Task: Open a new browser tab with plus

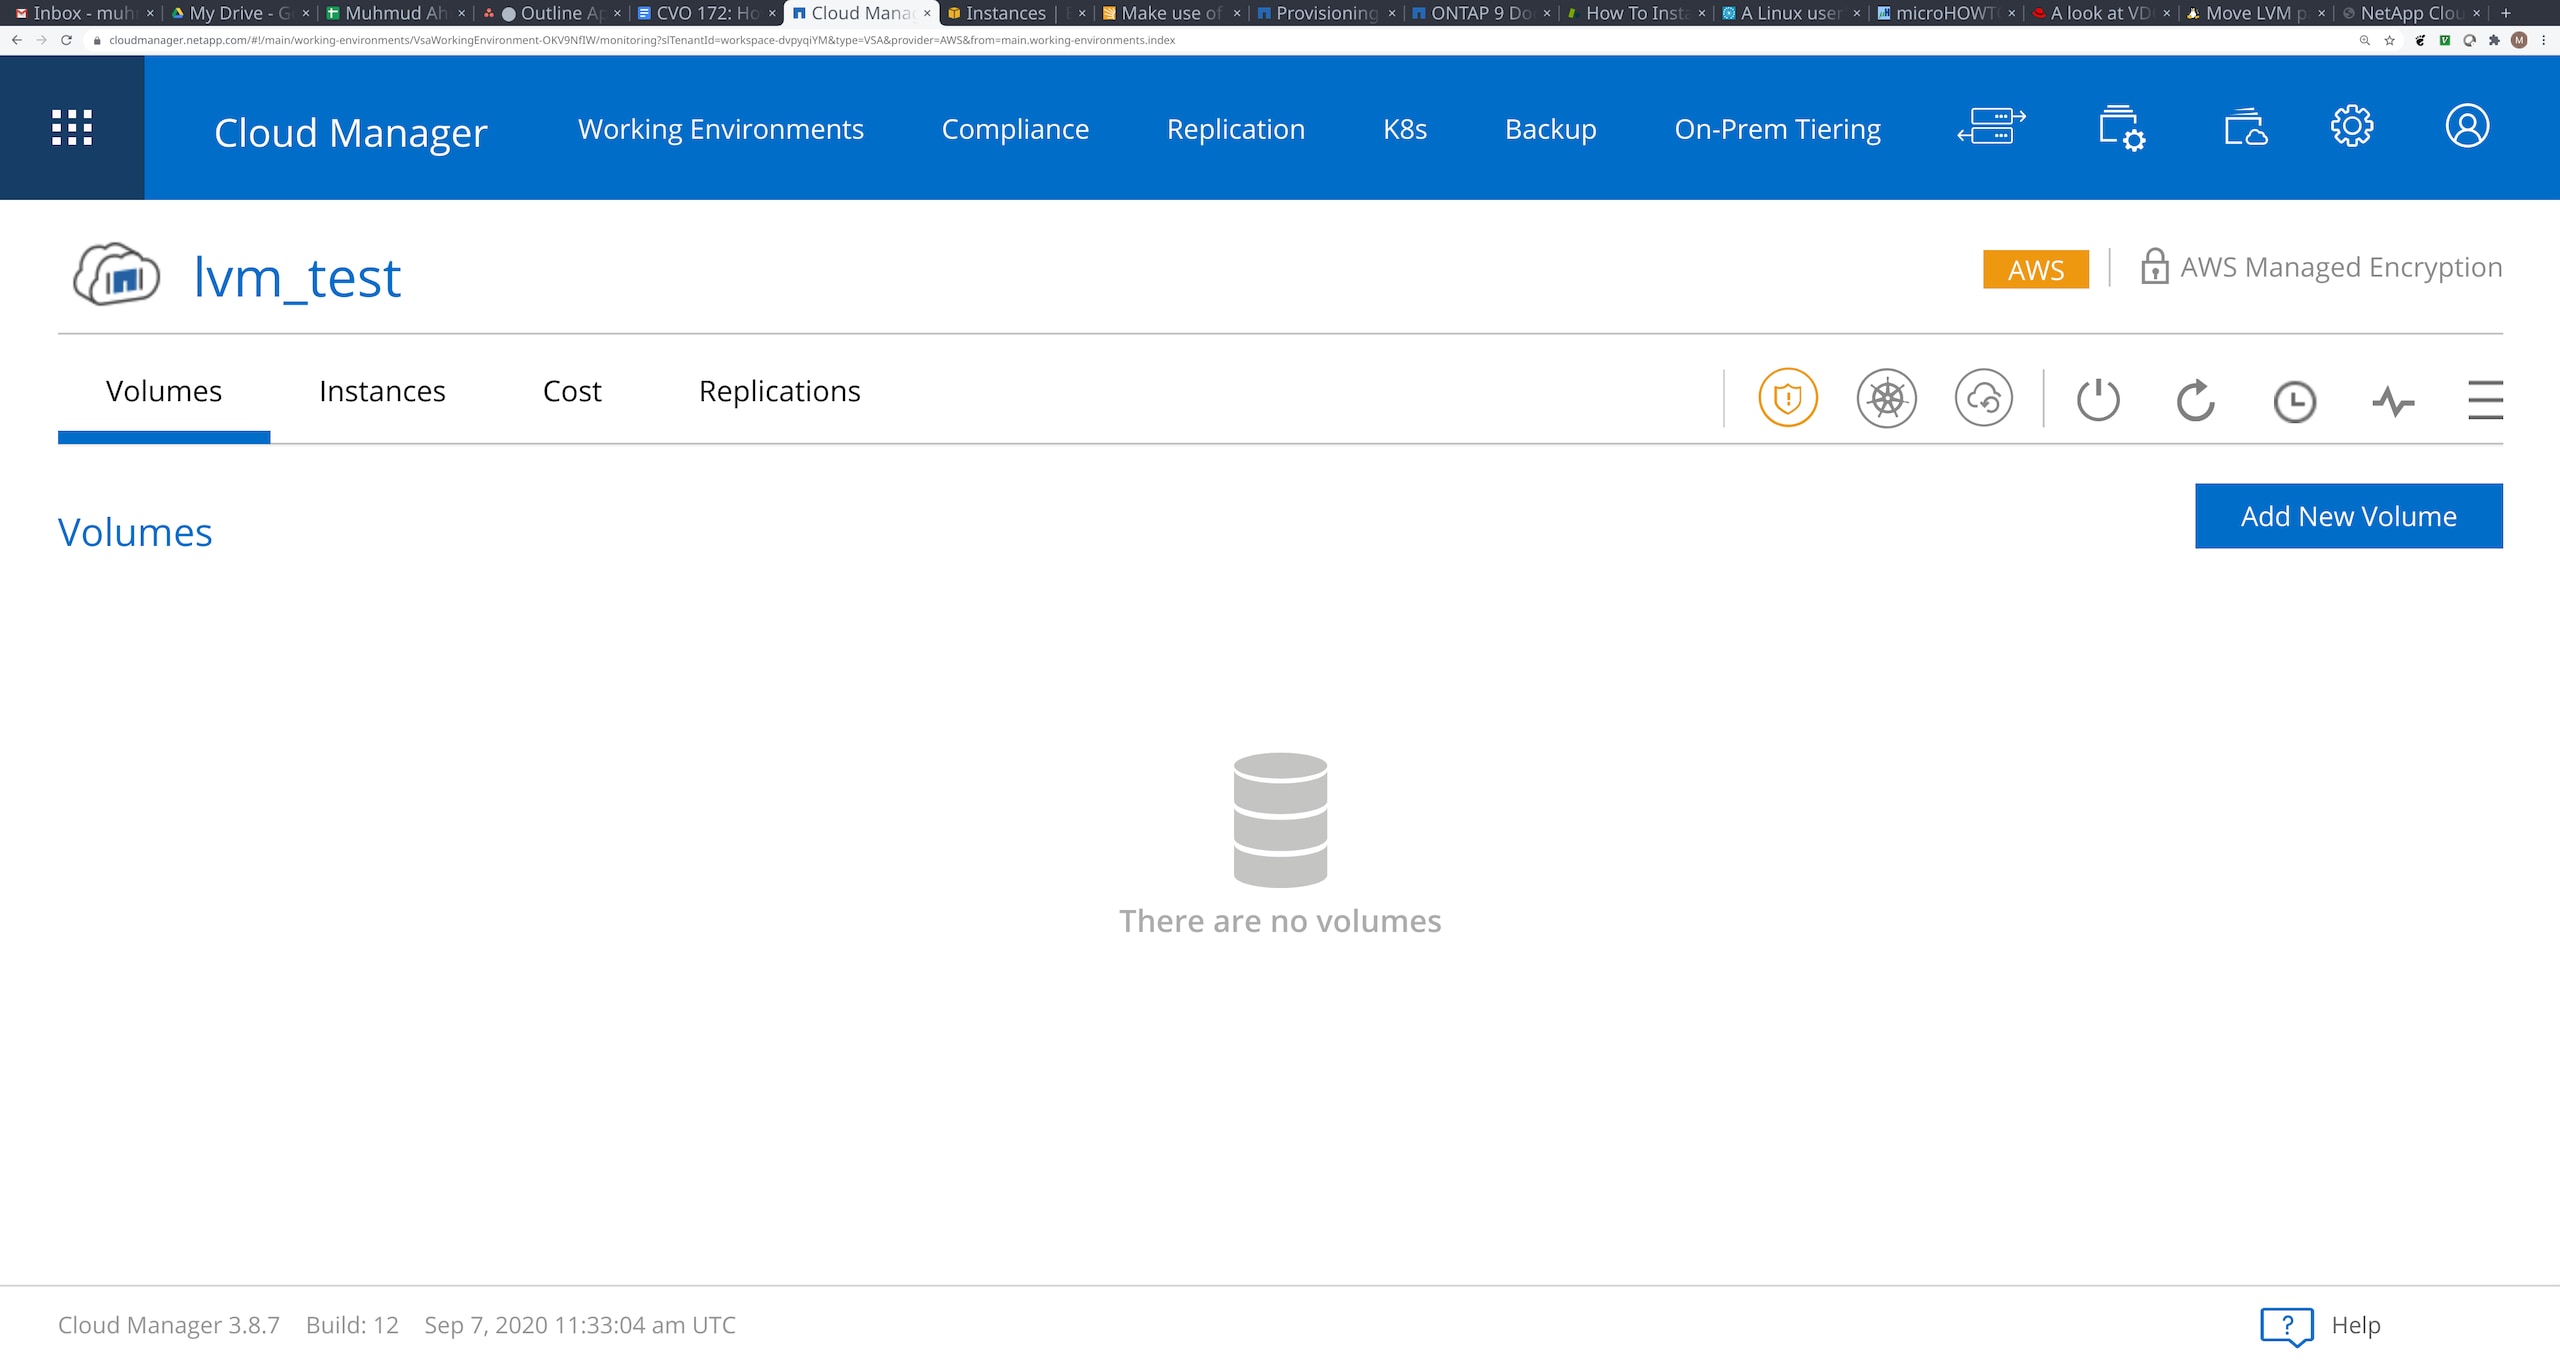Action: pyautogui.click(x=2506, y=13)
